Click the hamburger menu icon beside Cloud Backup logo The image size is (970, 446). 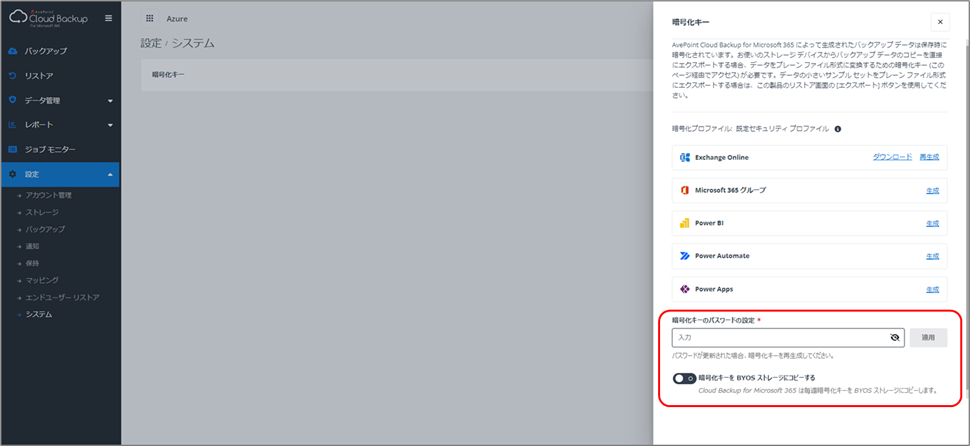pos(109,19)
